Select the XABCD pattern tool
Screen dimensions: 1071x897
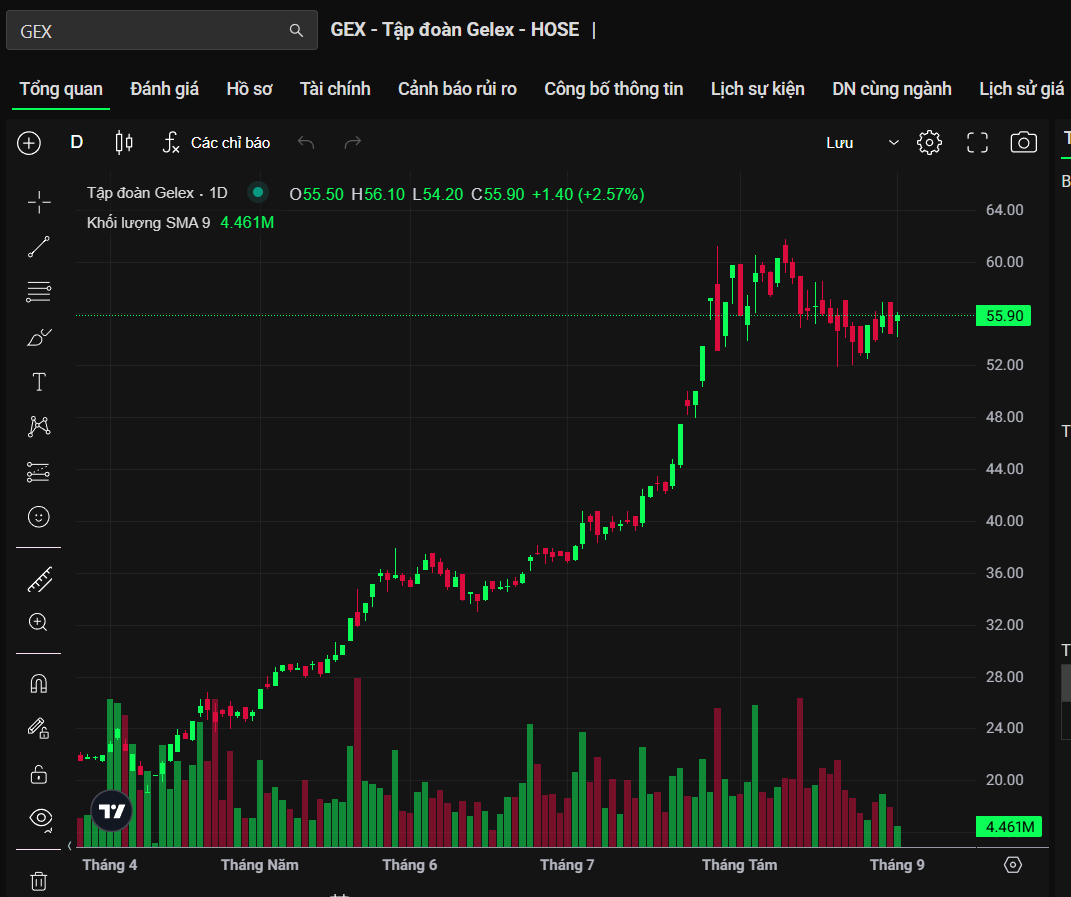(x=39, y=426)
